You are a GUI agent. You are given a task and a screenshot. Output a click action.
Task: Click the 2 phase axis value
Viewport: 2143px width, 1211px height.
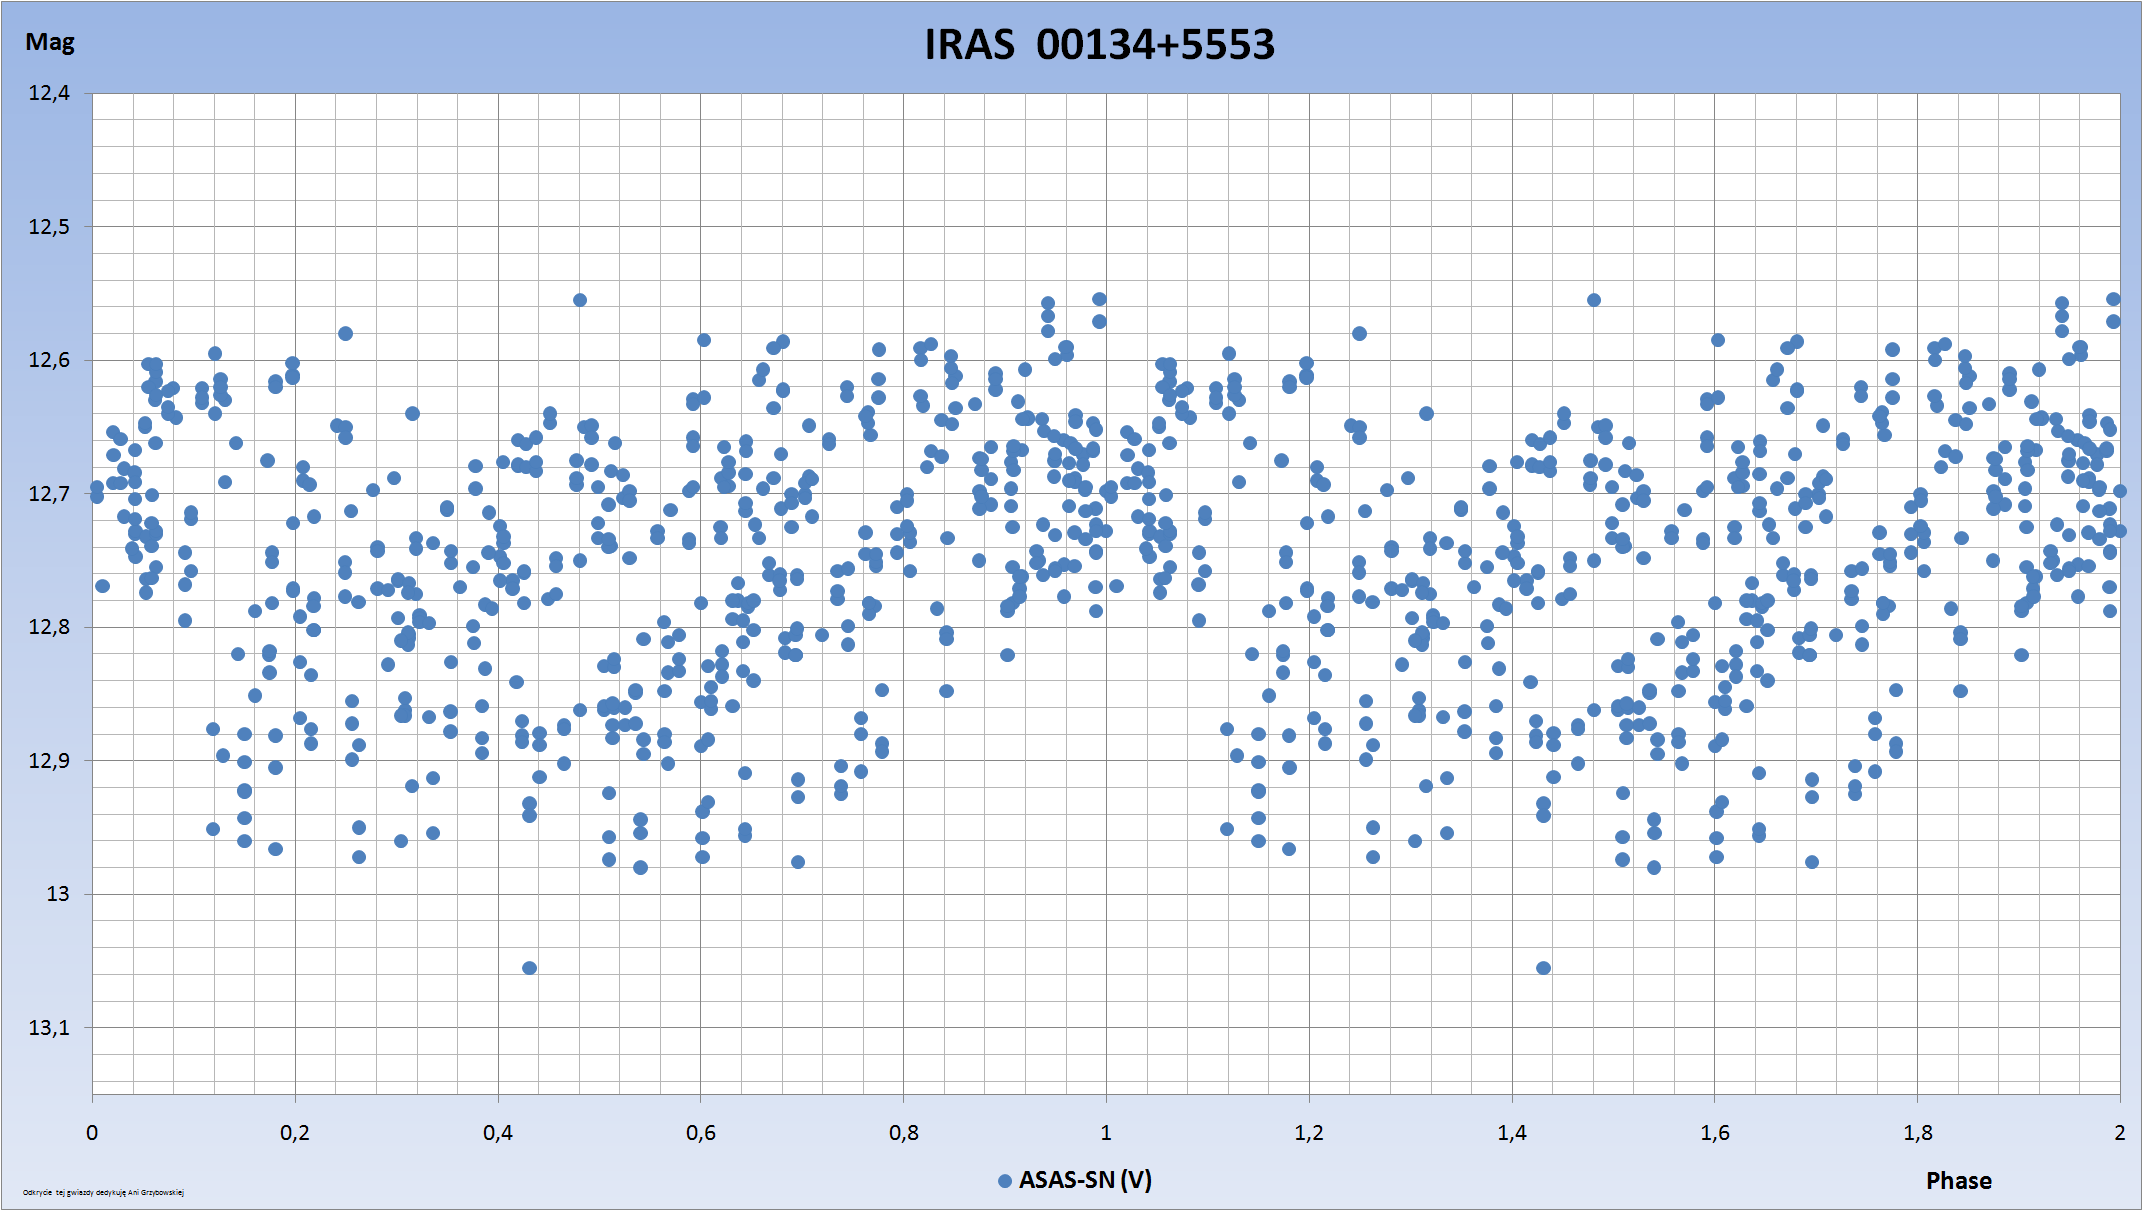pyautogui.click(x=2120, y=1133)
